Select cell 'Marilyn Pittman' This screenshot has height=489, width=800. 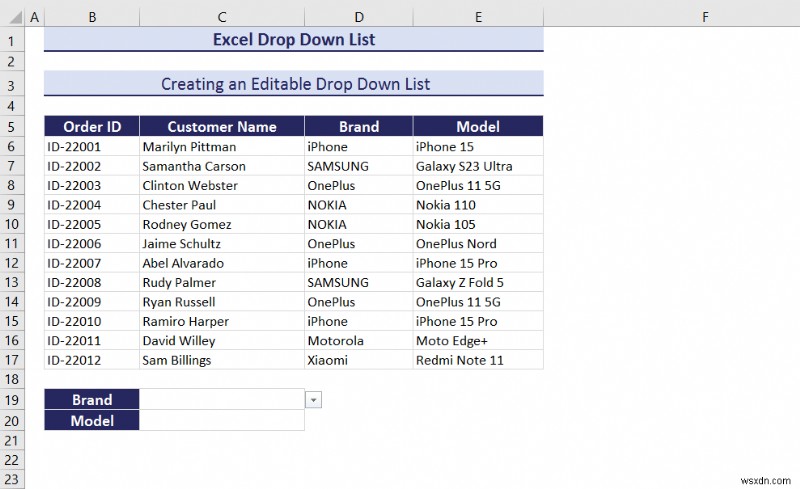[x=222, y=146]
